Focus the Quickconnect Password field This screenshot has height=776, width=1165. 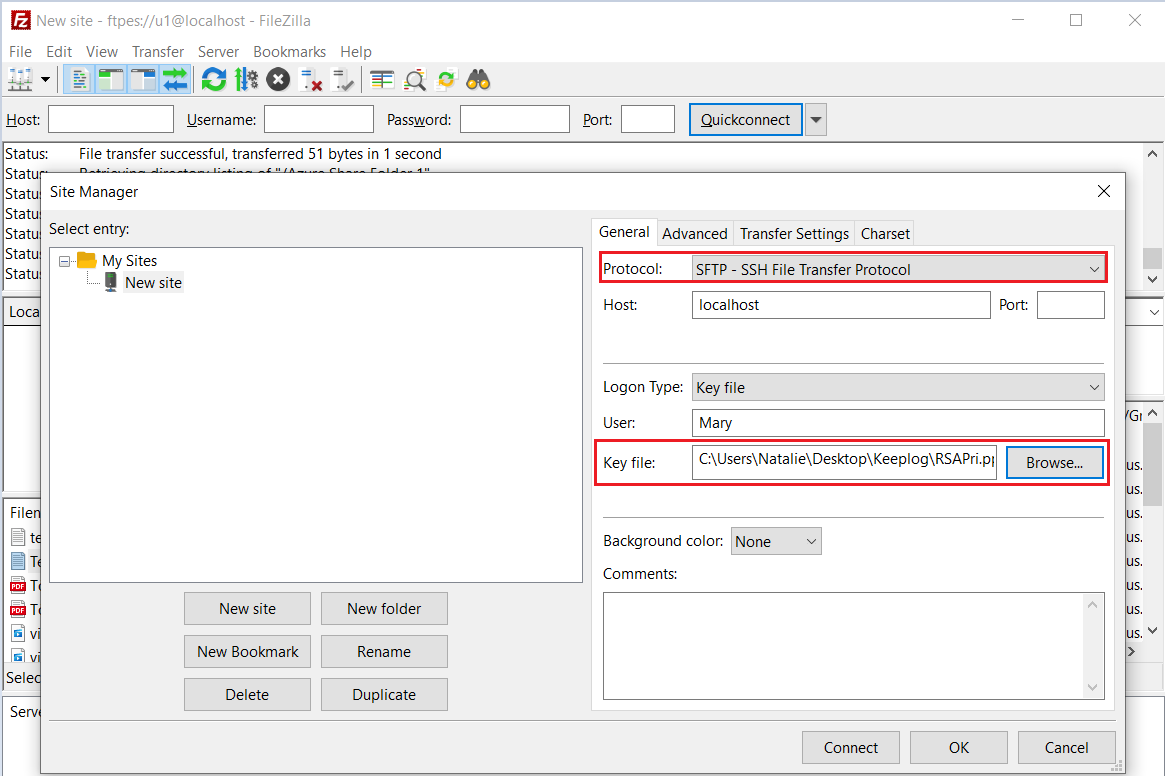click(515, 119)
